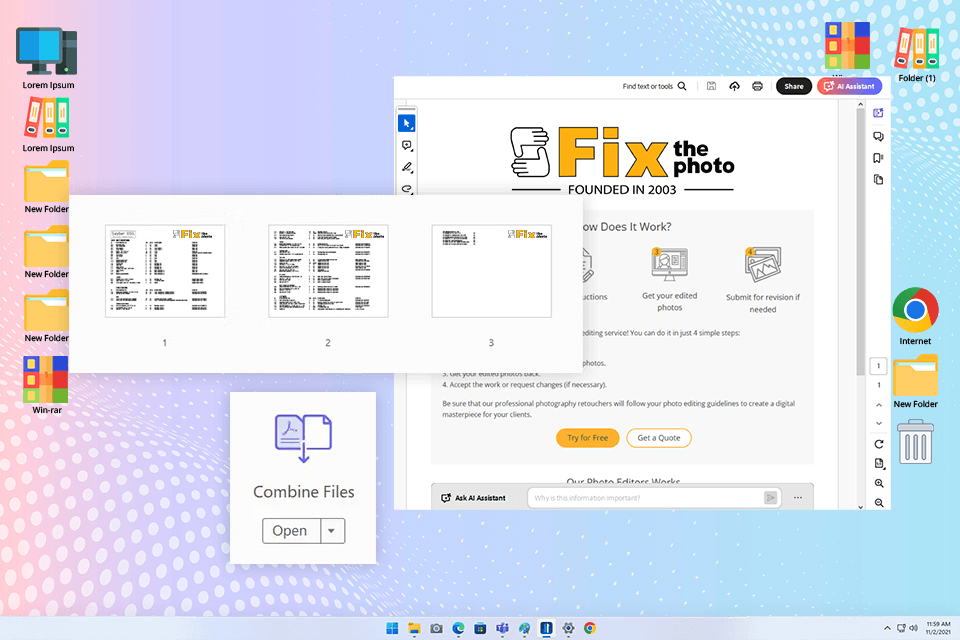Rotate the page view clockwise
Image resolution: width=960 pixels, height=640 pixels.
pyautogui.click(x=879, y=444)
